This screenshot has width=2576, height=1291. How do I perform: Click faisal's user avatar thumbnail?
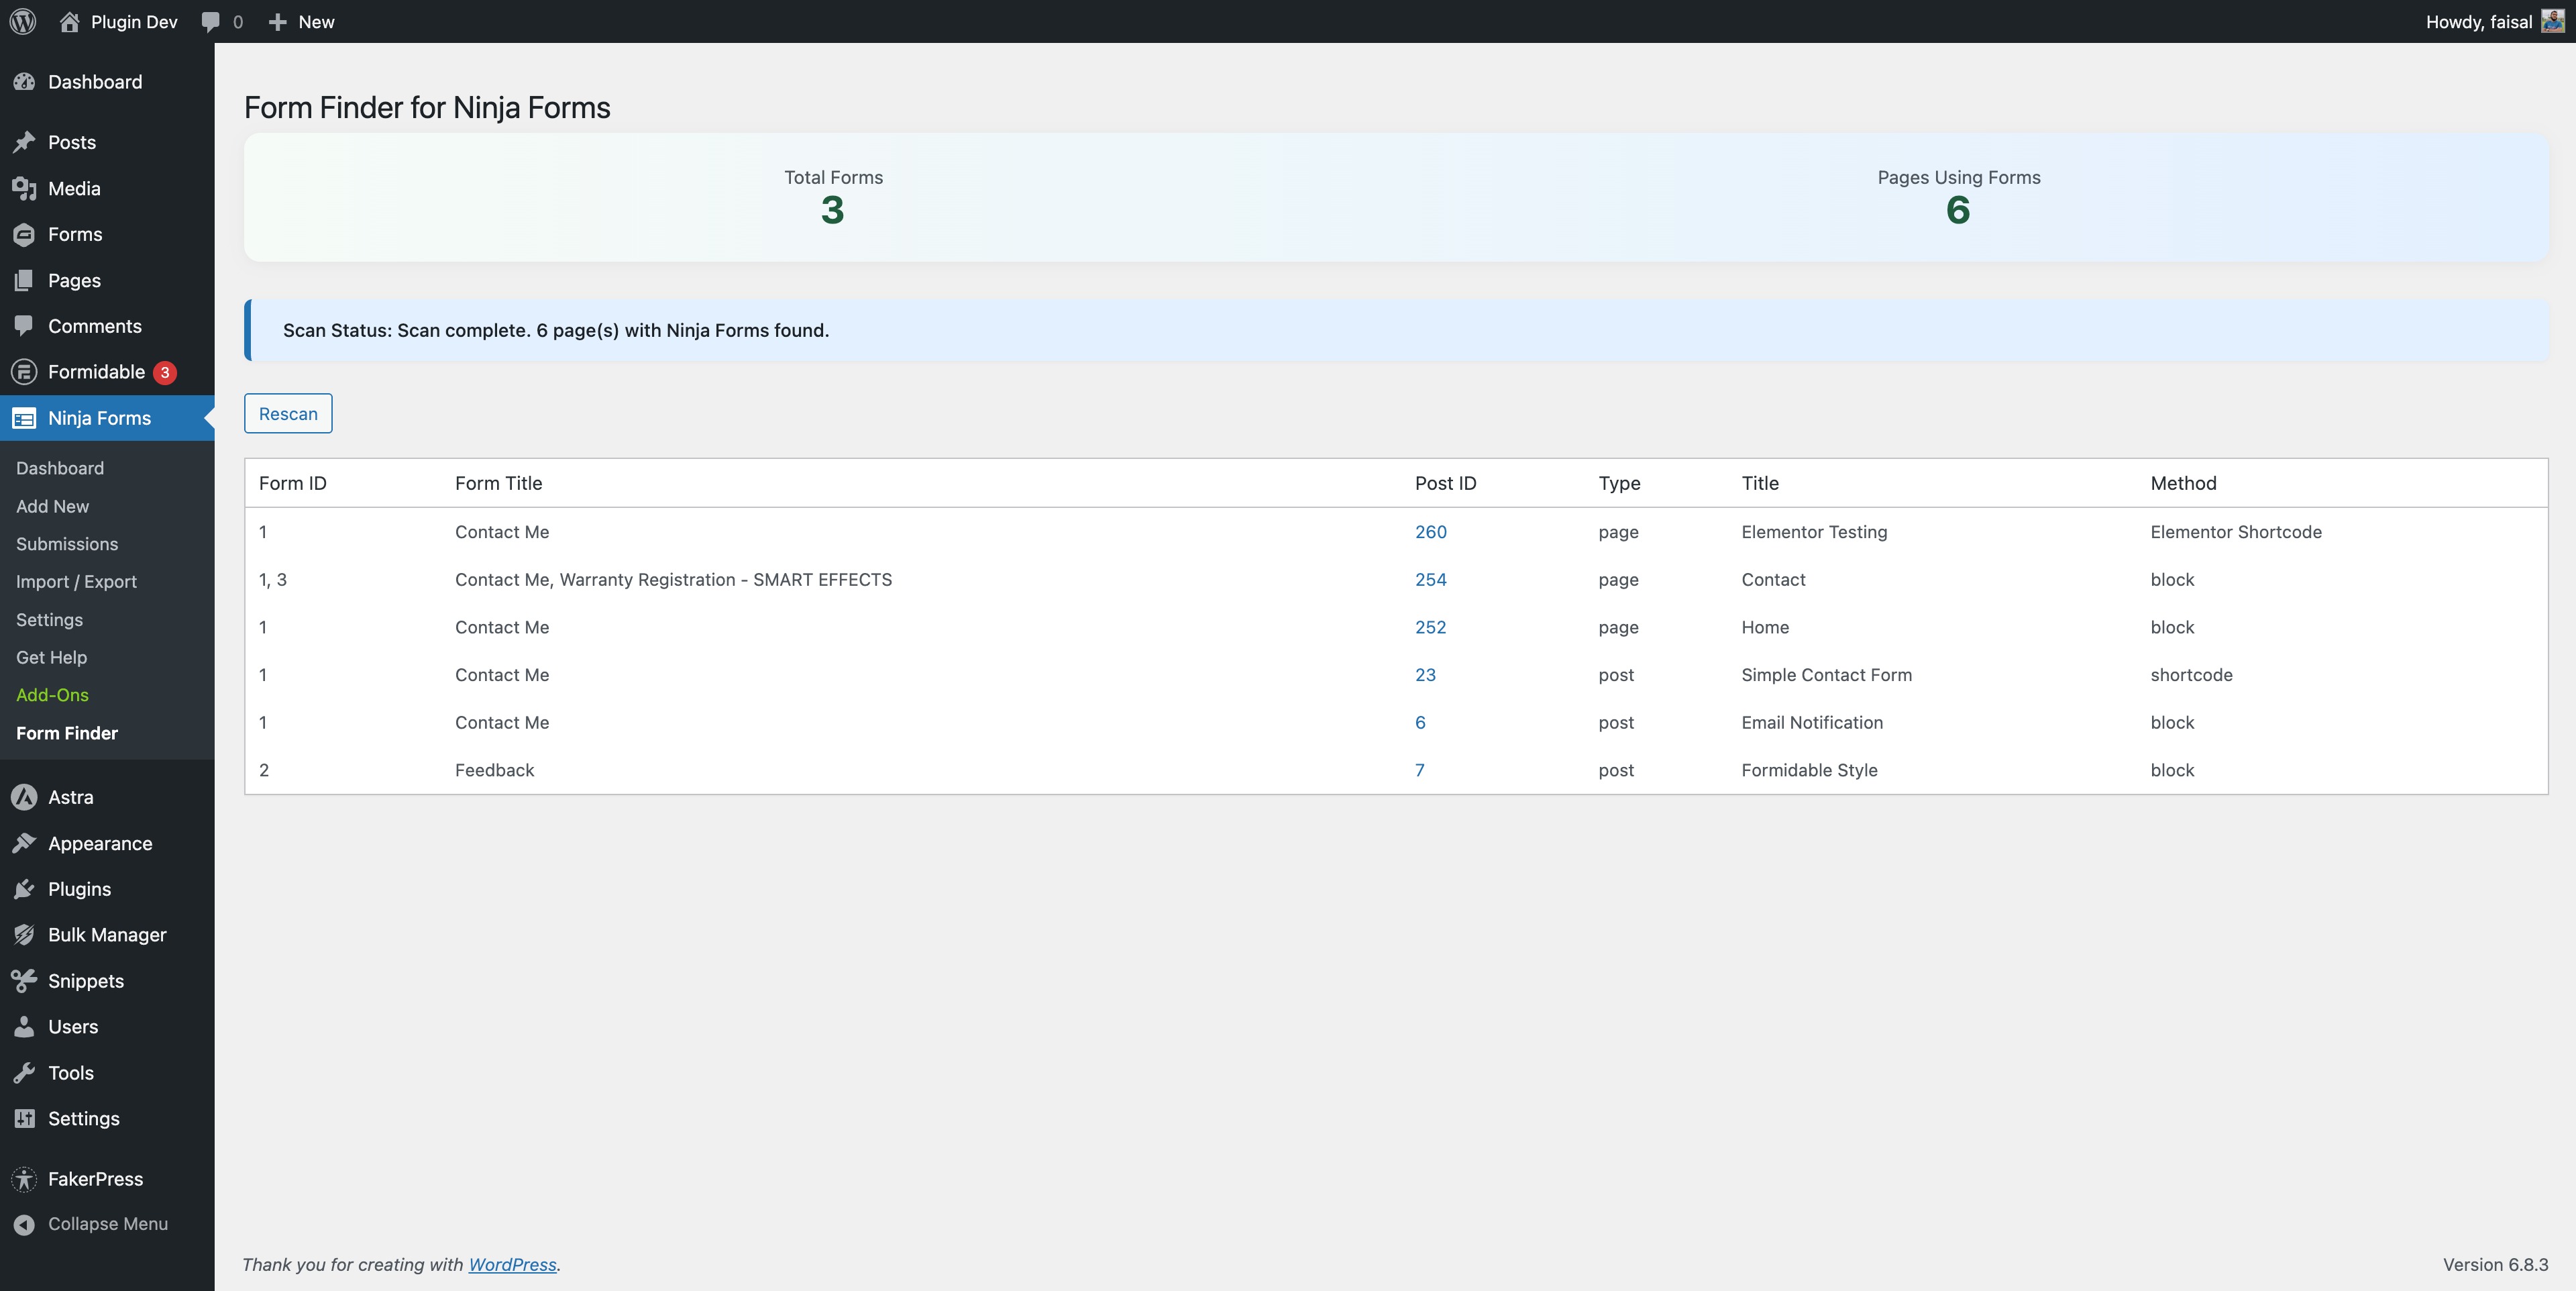pos(2552,21)
